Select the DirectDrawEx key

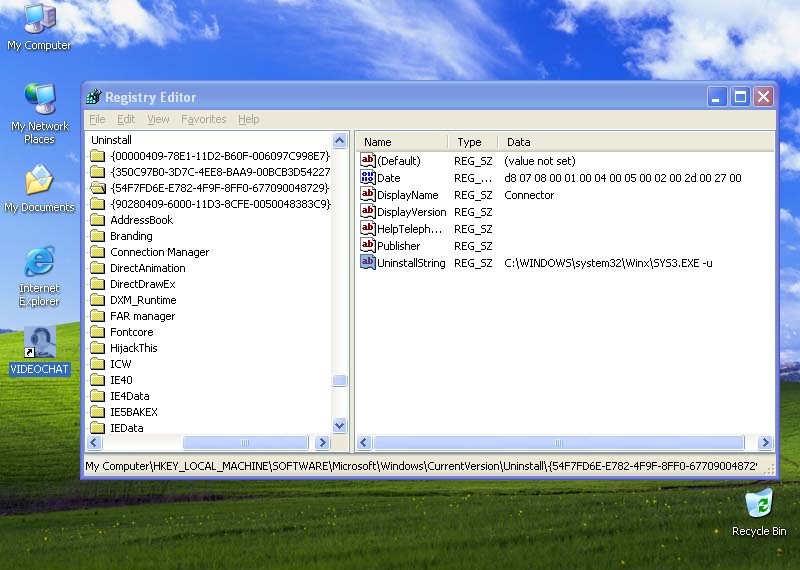[x=143, y=284]
